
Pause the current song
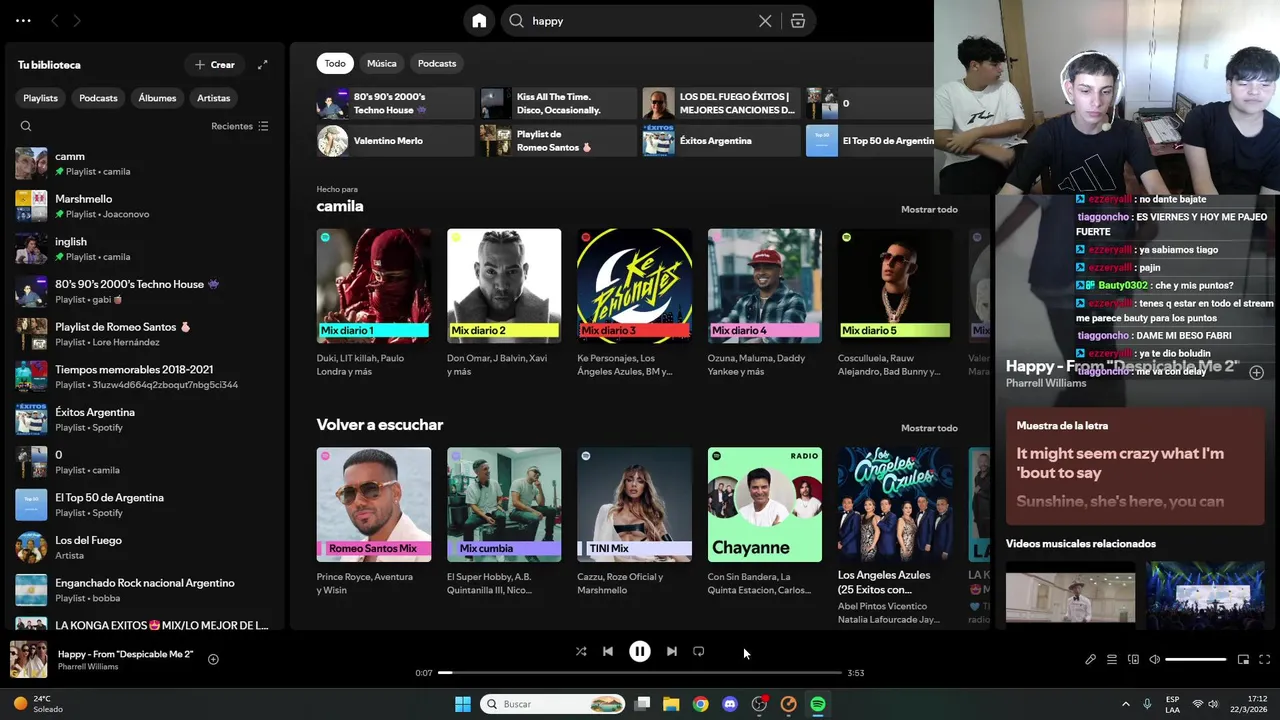(640, 651)
